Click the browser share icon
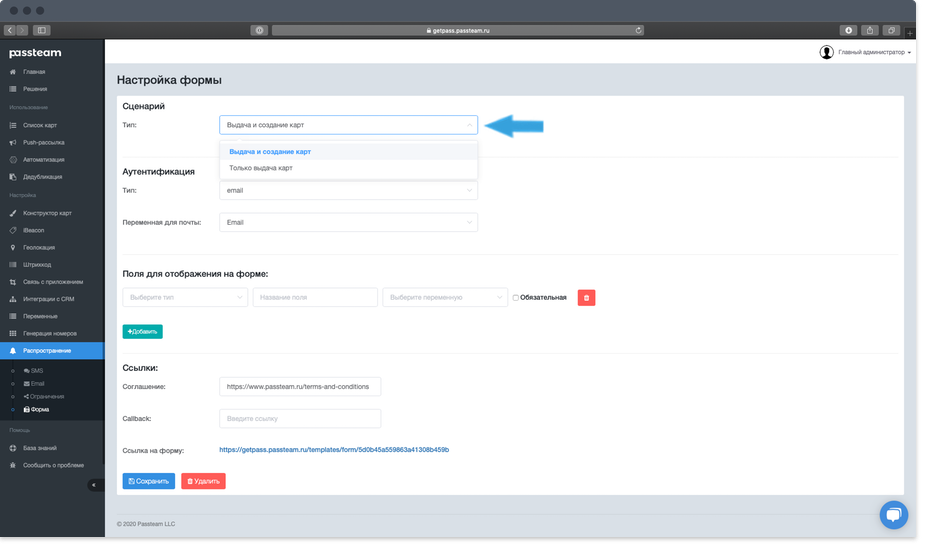 click(870, 30)
